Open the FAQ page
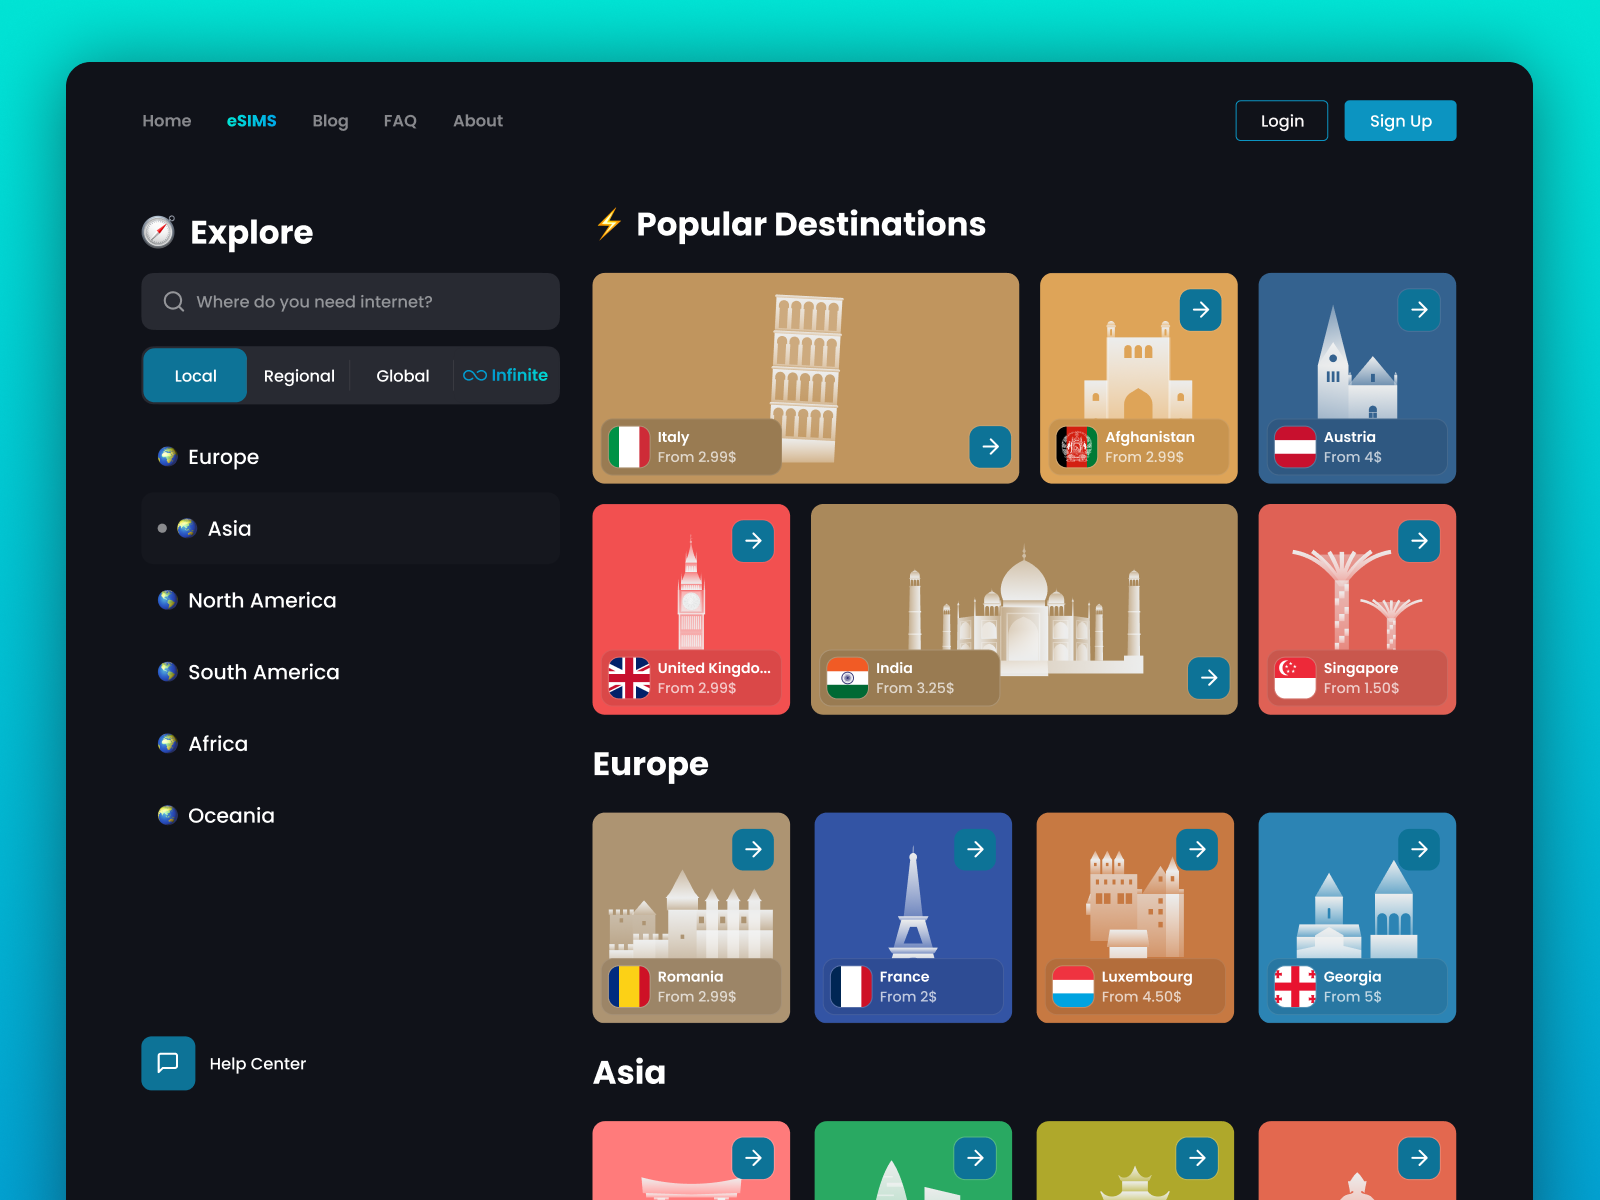 400,120
